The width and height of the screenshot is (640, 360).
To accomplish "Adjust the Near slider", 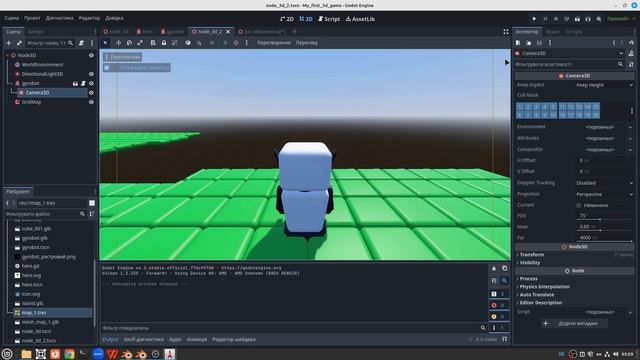I will coord(605,230).
